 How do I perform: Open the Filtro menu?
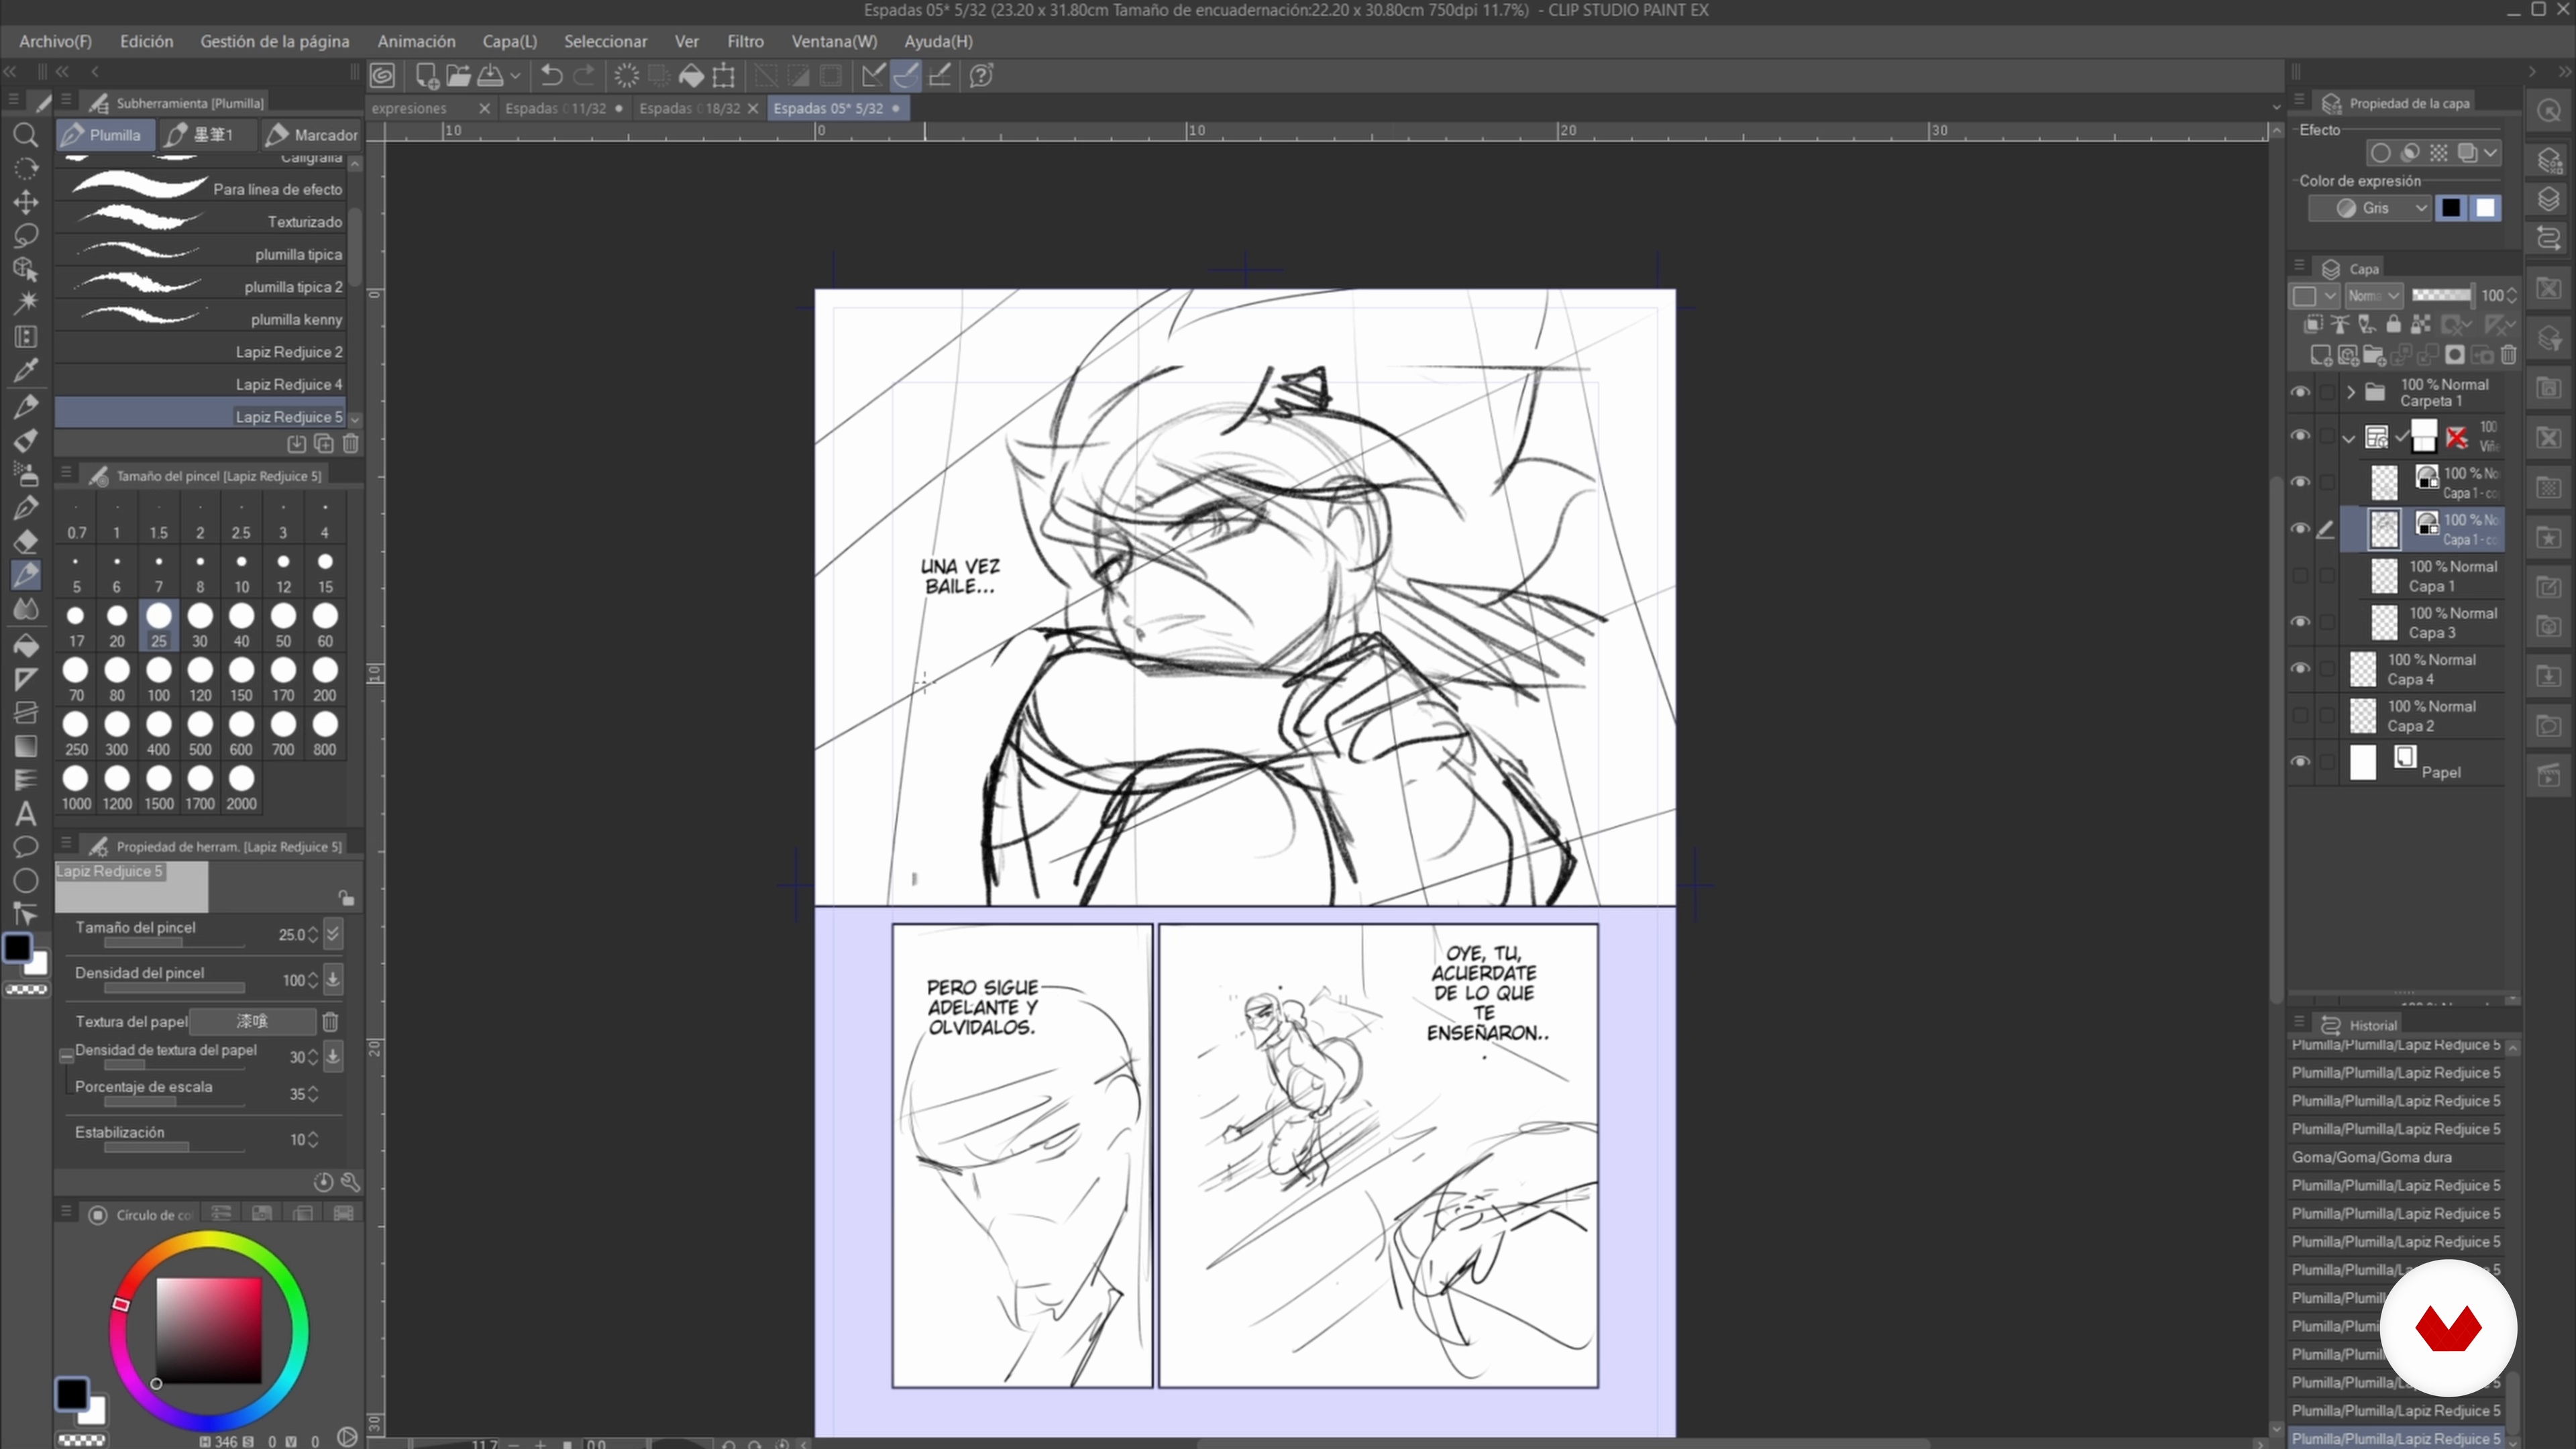[745, 41]
